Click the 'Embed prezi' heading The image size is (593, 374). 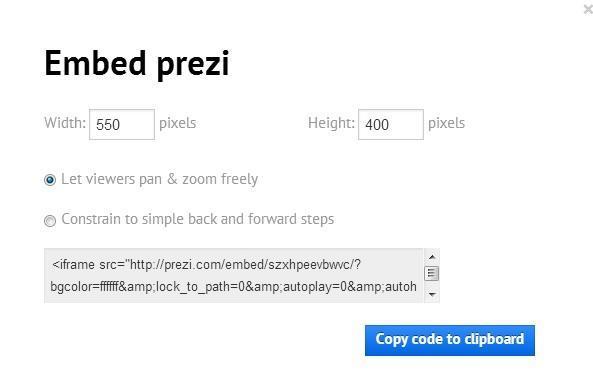tap(137, 64)
